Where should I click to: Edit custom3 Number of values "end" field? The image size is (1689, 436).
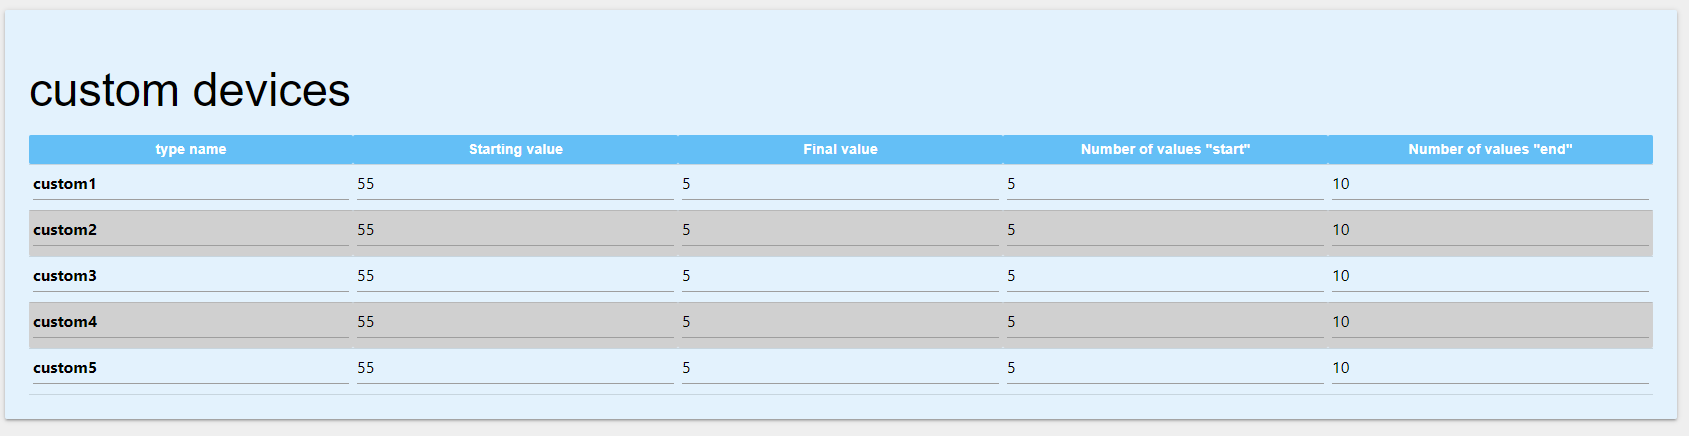tap(1491, 276)
